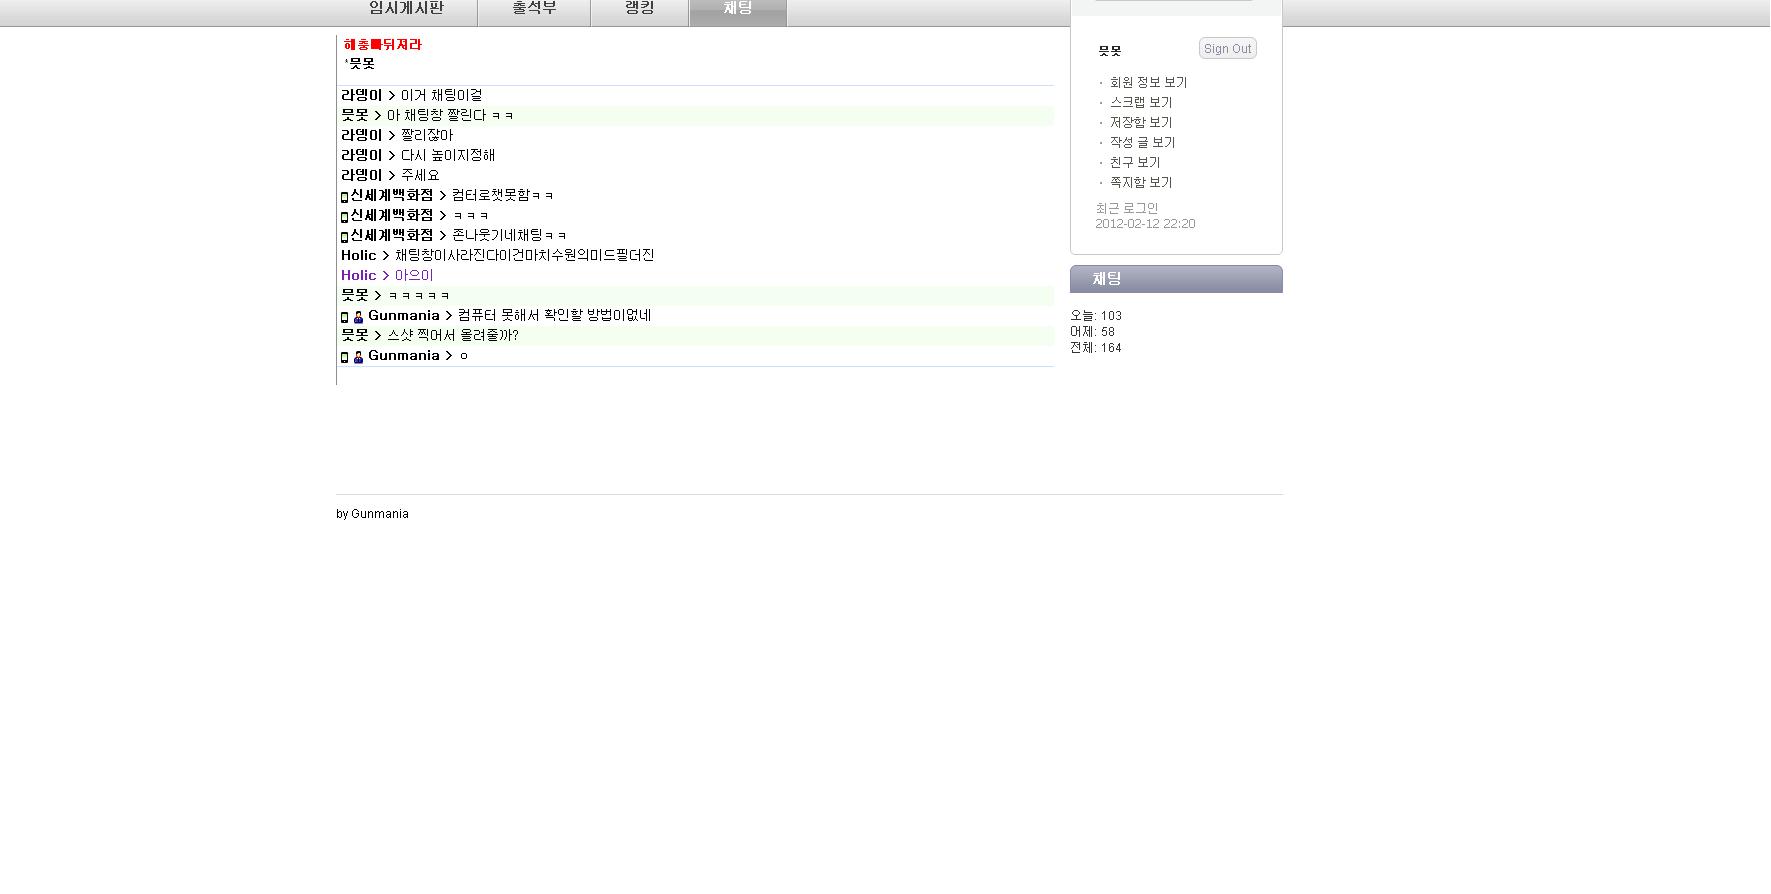1771x894 pixels.
Task: Open the 친구 보기 link
Action: pyautogui.click(x=1134, y=163)
